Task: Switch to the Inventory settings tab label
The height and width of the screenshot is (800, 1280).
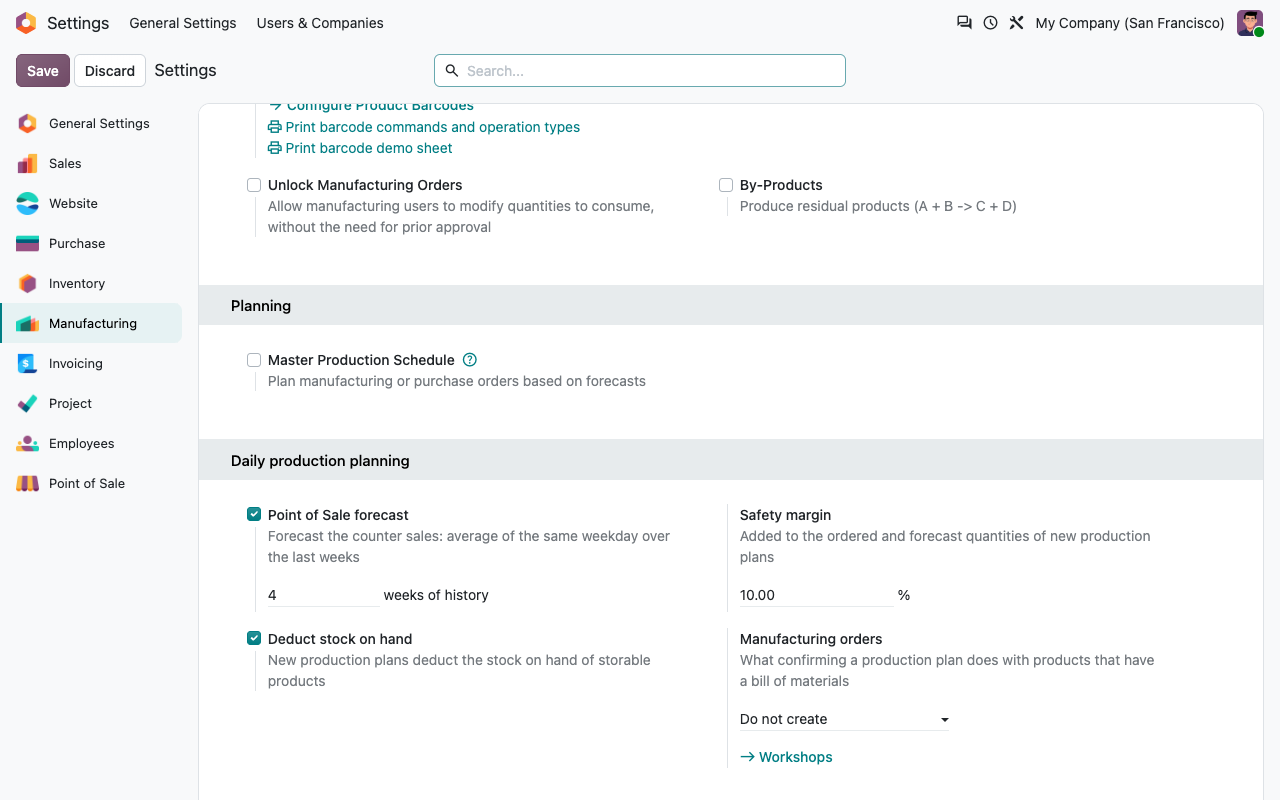Action: point(77,284)
